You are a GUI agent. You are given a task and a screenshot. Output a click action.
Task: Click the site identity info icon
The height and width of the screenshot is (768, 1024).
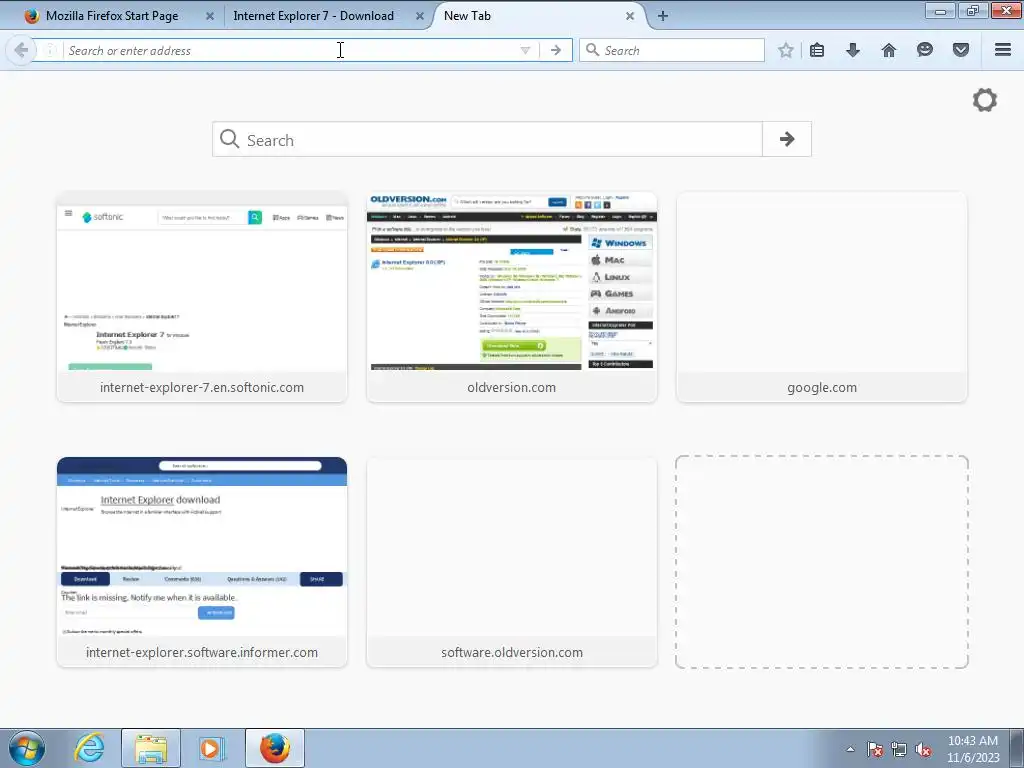coord(50,50)
